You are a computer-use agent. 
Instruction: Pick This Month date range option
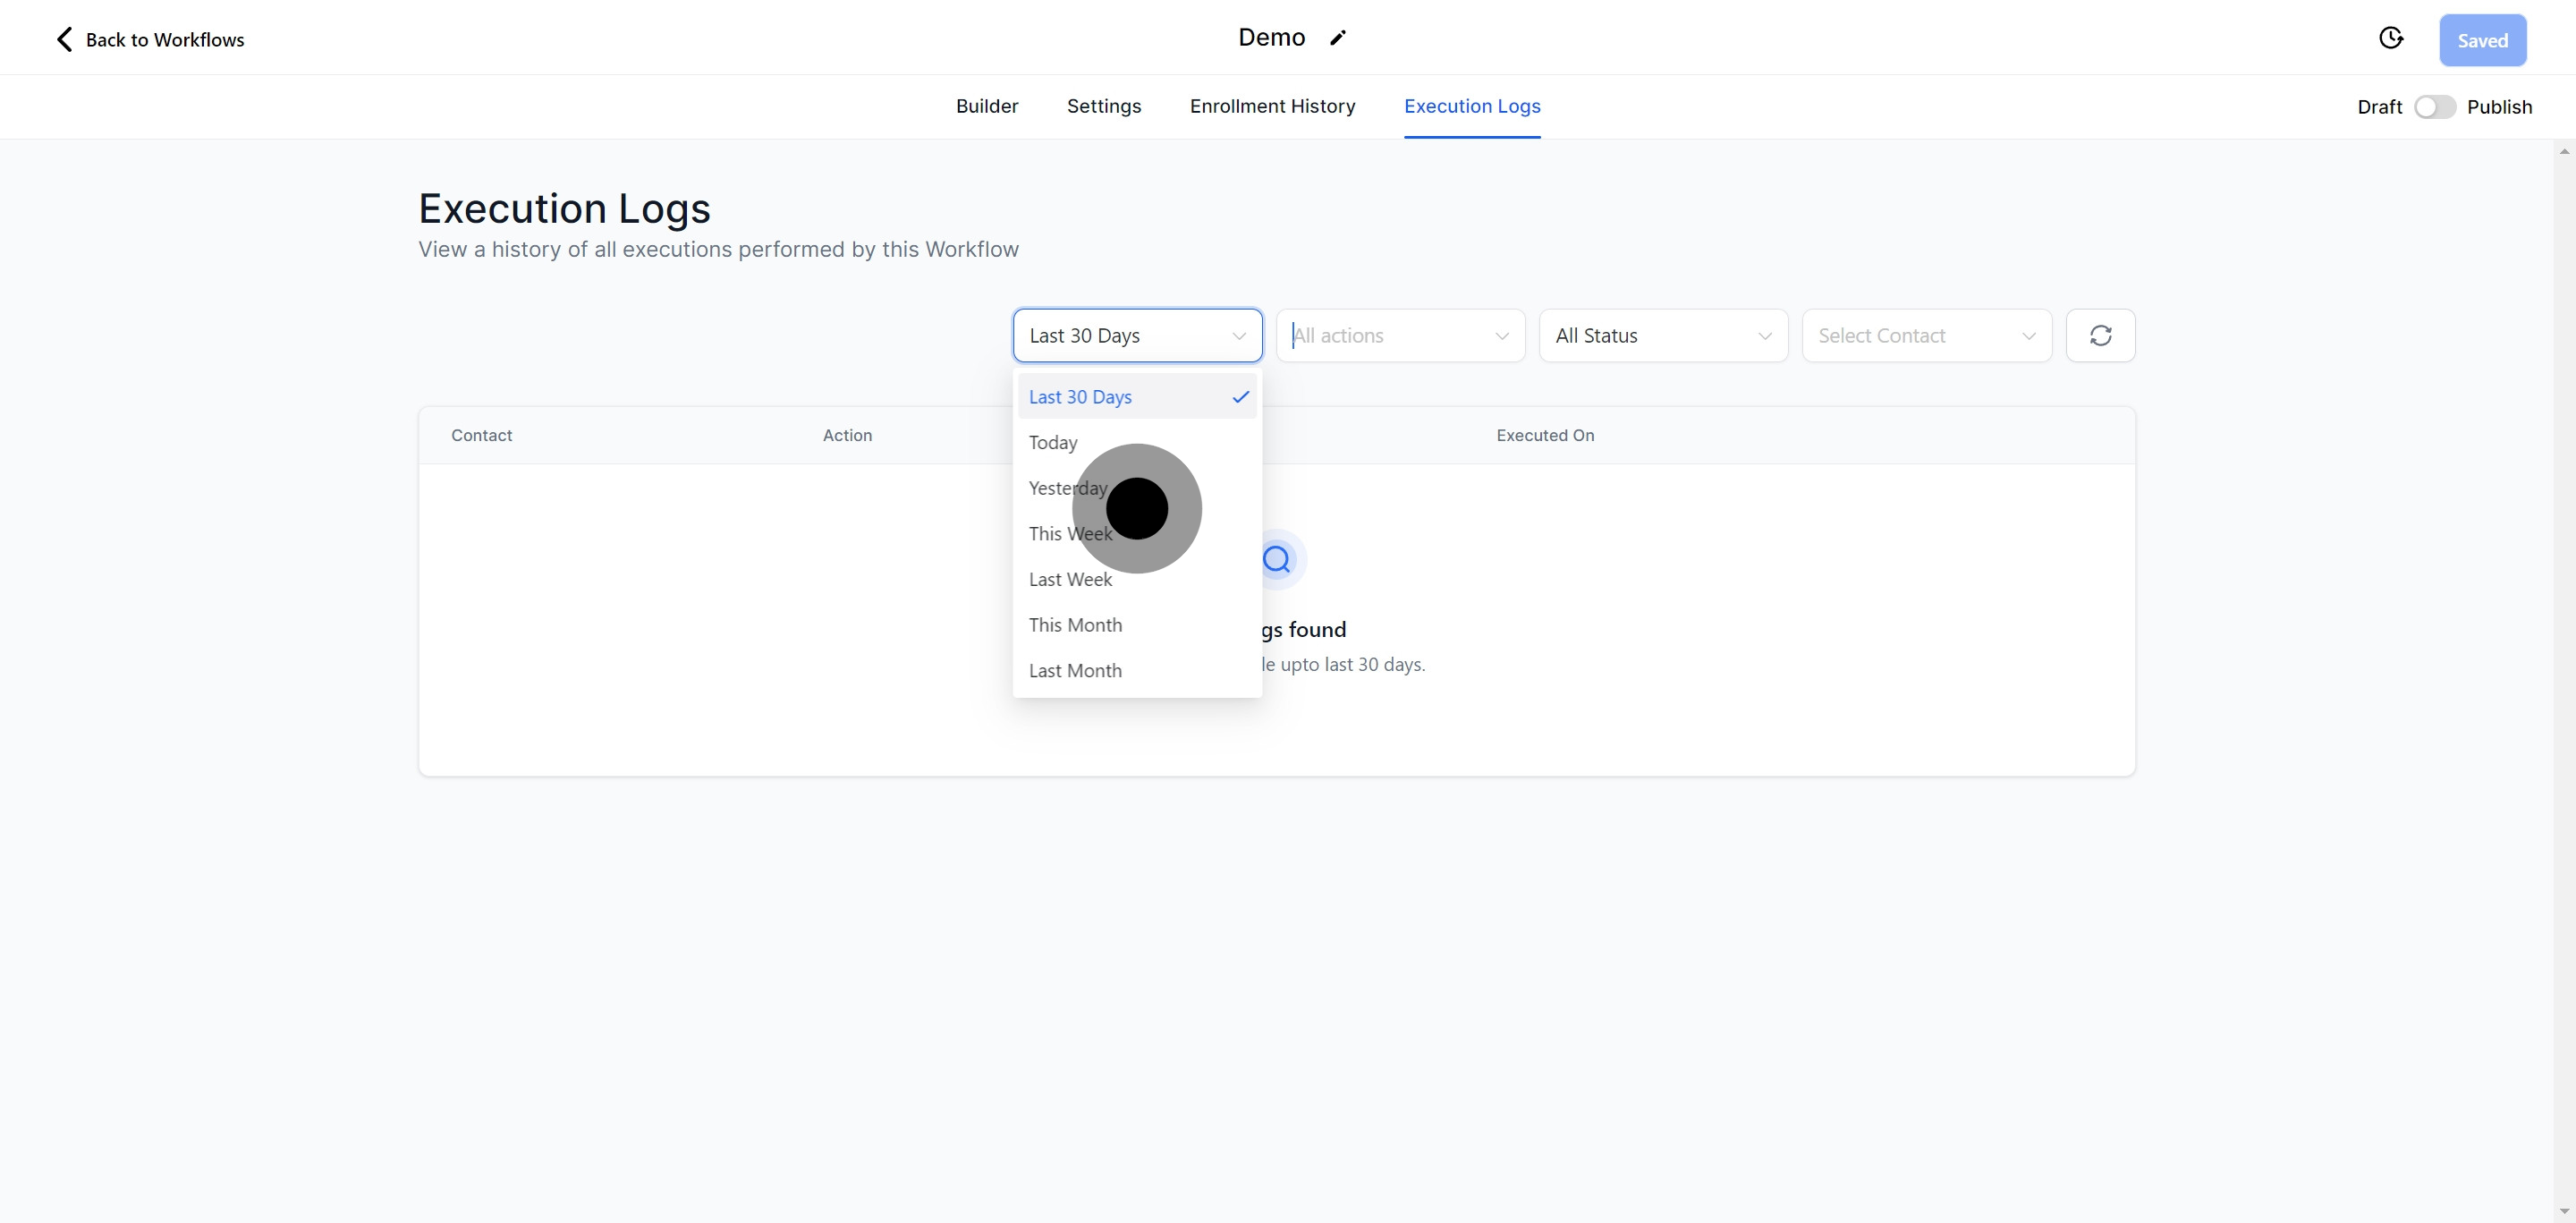click(x=1075, y=625)
